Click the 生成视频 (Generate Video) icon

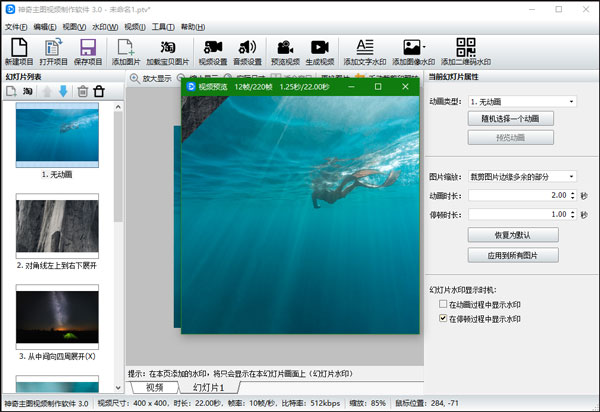point(319,47)
